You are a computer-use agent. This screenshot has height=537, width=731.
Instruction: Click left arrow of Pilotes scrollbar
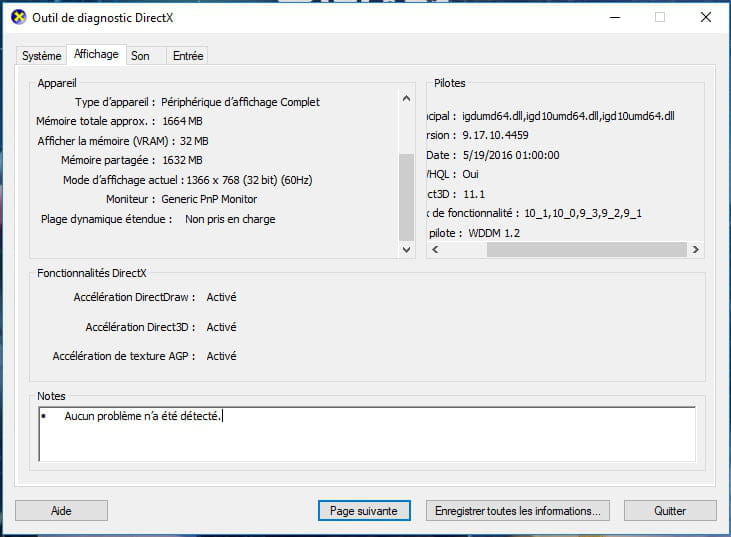click(x=435, y=249)
